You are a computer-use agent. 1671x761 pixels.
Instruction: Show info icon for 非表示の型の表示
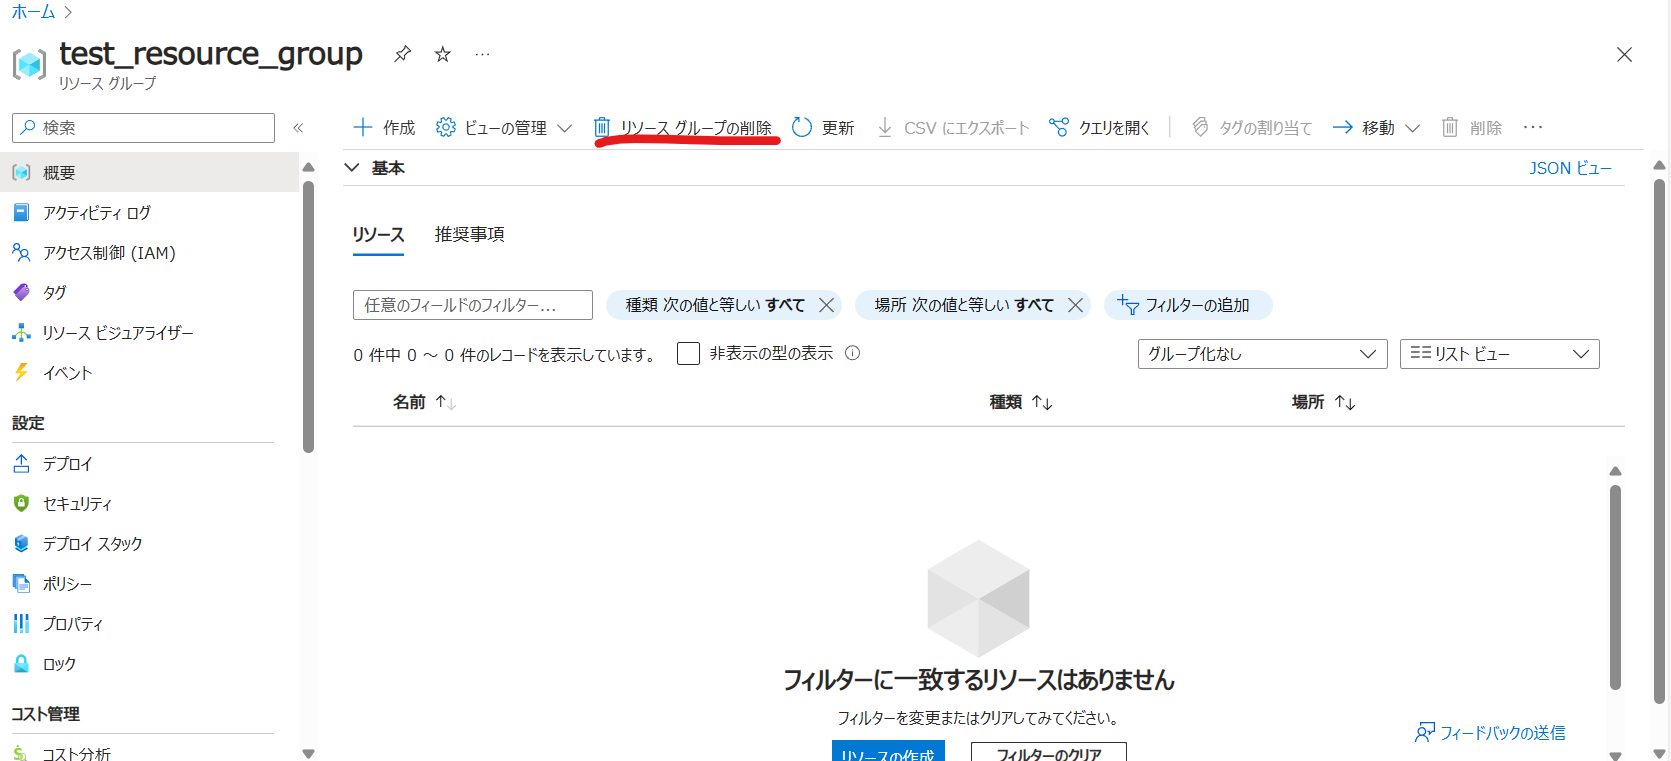point(852,353)
